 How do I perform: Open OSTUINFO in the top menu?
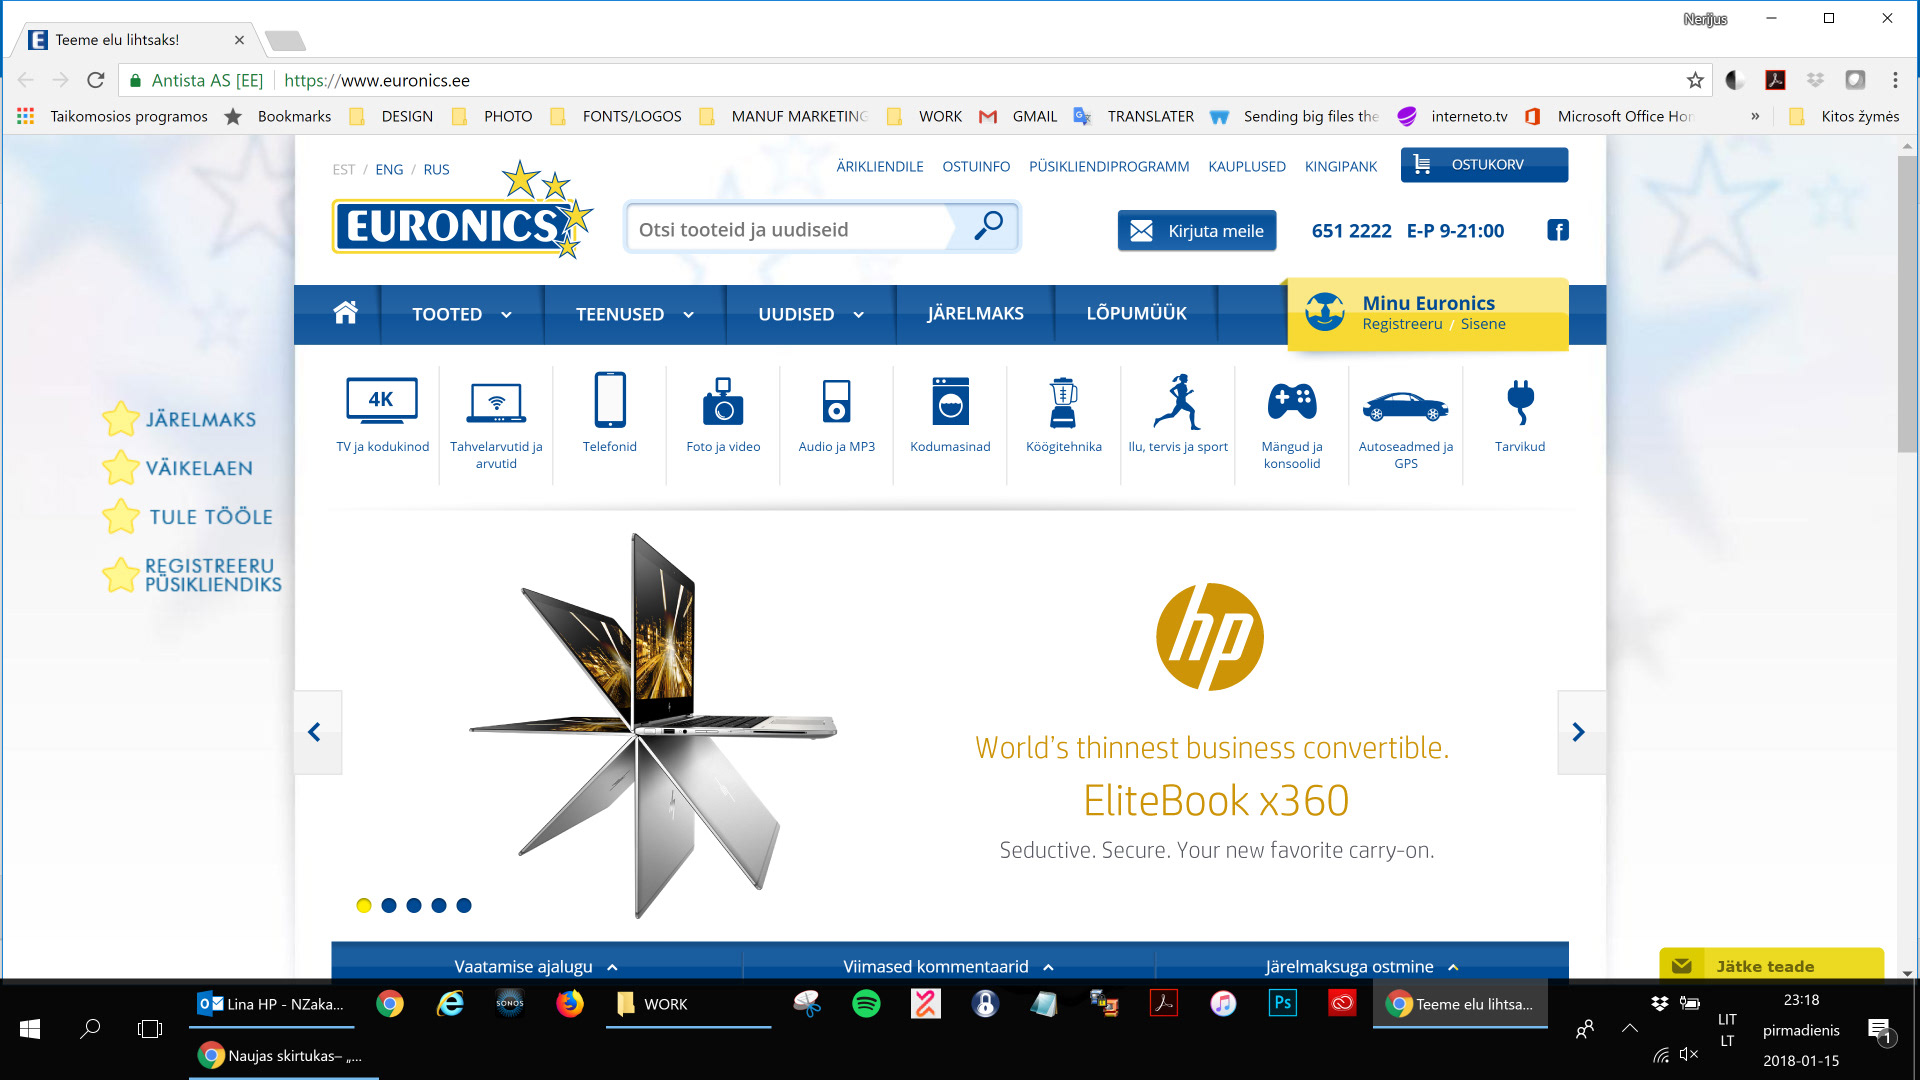pyautogui.click(x=976, y=167)
